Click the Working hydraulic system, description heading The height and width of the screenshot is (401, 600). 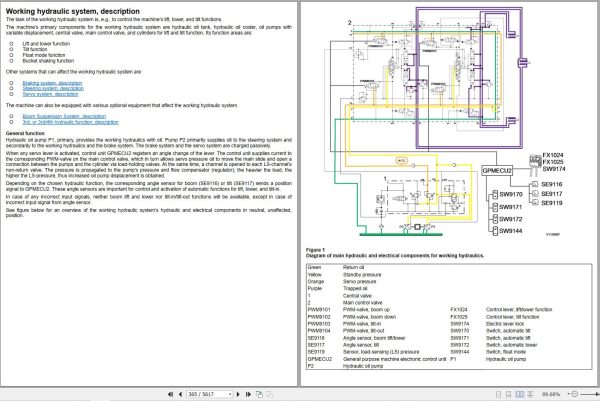[73, 11]
